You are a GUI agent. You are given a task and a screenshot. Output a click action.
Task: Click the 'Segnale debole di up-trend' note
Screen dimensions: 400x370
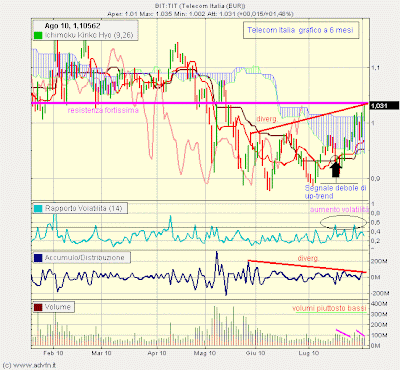click(x=336, y=192)
